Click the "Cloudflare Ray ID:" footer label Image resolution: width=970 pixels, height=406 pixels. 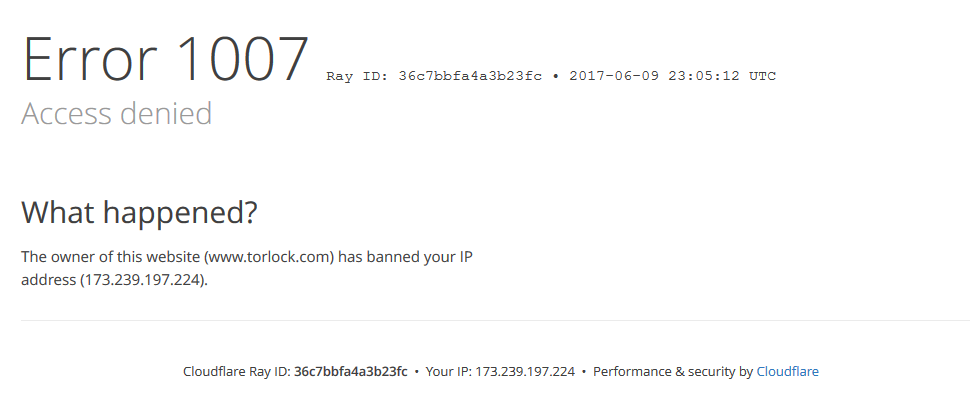(237, 371)
